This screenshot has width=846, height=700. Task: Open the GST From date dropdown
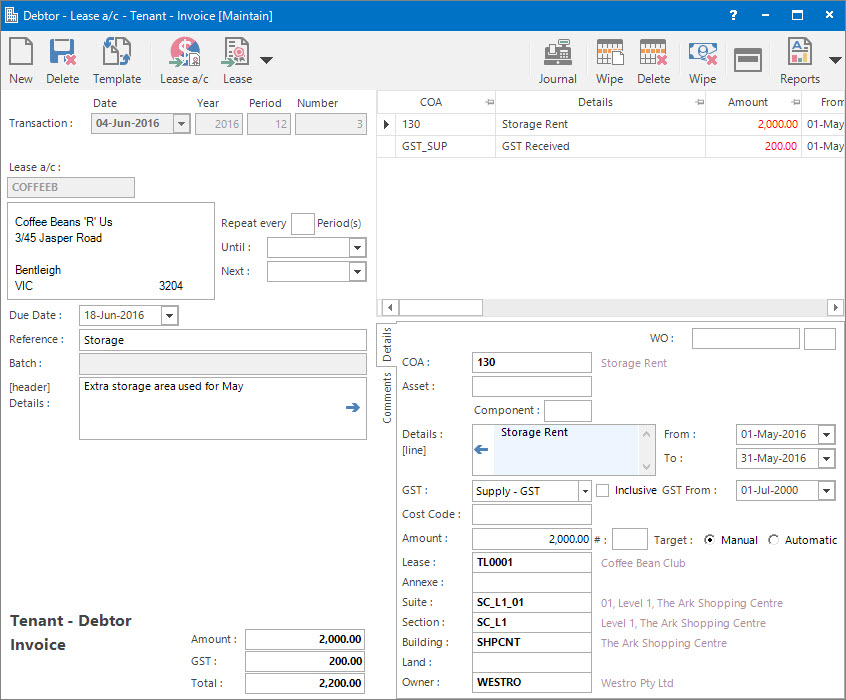(x=827, y=491)
